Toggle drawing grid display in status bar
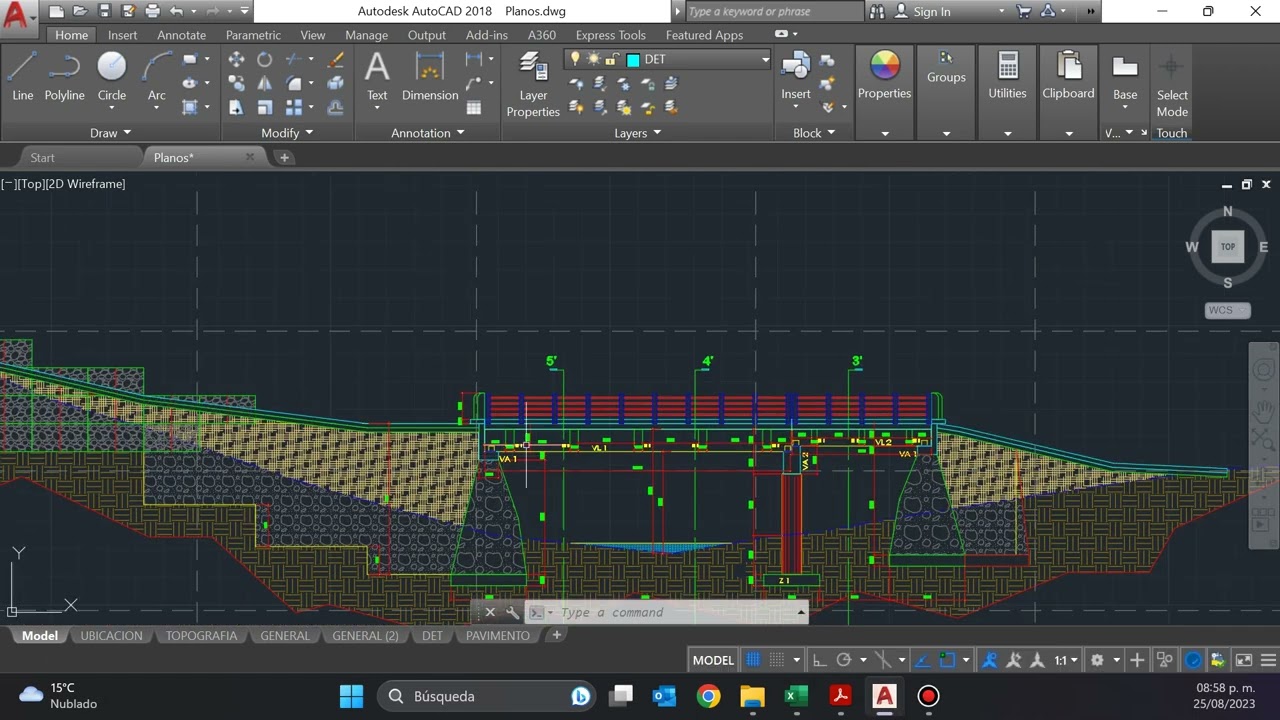 click(753, 660)
